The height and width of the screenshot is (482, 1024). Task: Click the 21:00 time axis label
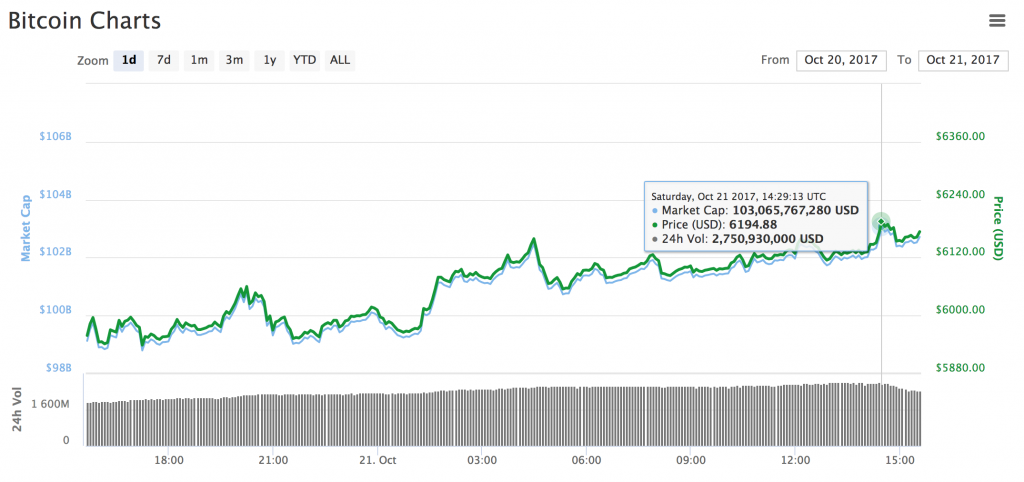coord(273,460)
